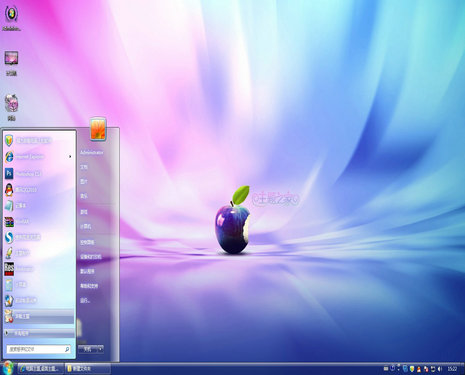Click the network tray icon
This screenshot has height=375, width=465.
[433, 369]
